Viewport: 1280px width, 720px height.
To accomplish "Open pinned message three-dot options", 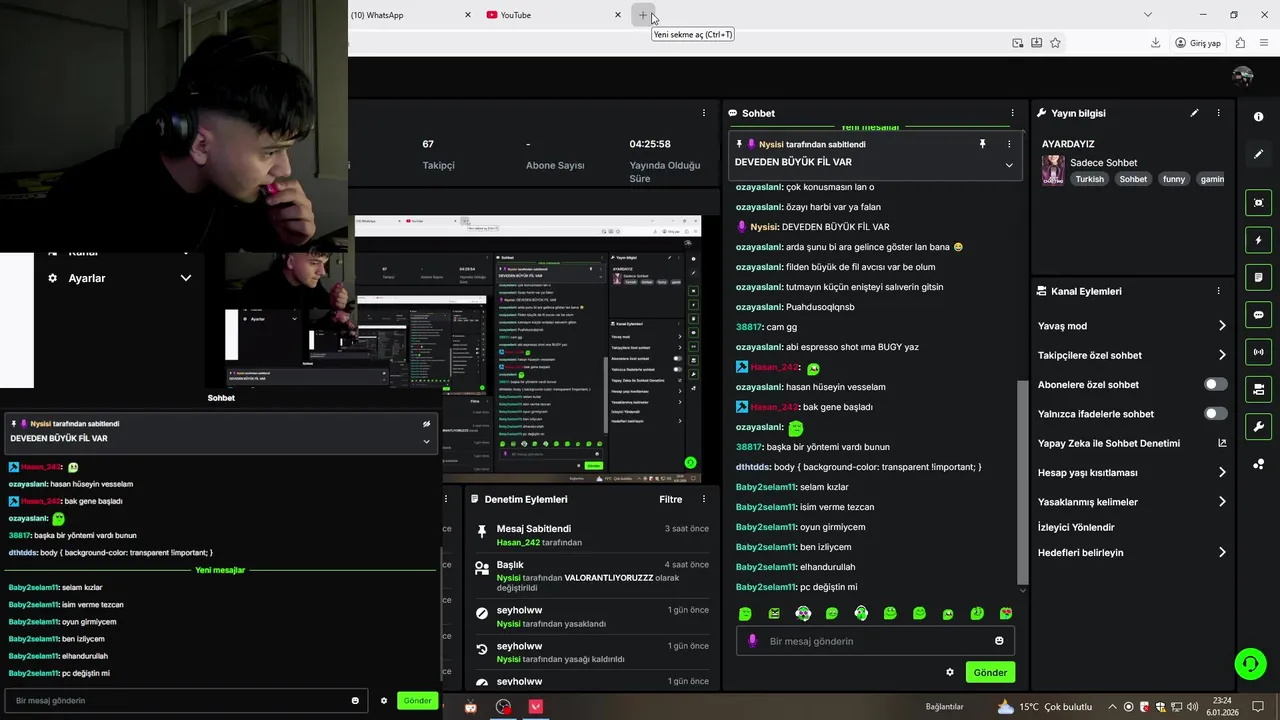I will 1009,144.
